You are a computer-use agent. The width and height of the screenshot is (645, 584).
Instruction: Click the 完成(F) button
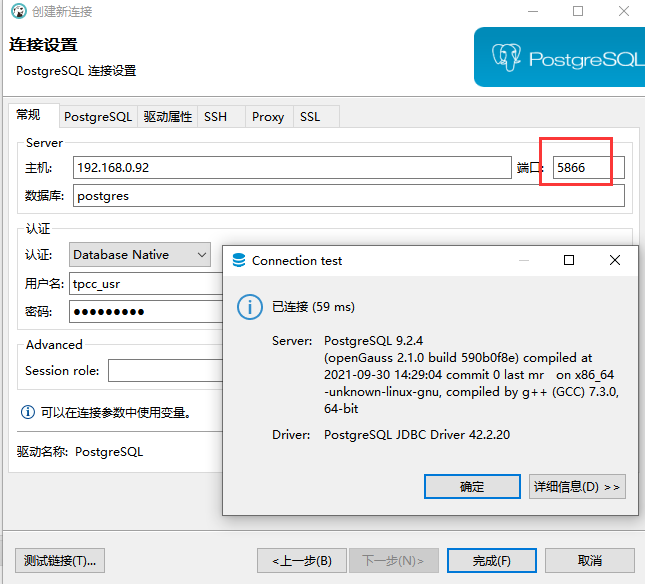click(492, 560)
